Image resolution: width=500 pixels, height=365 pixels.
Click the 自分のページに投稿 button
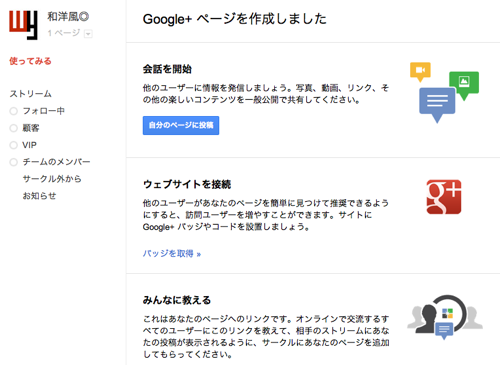181,125
